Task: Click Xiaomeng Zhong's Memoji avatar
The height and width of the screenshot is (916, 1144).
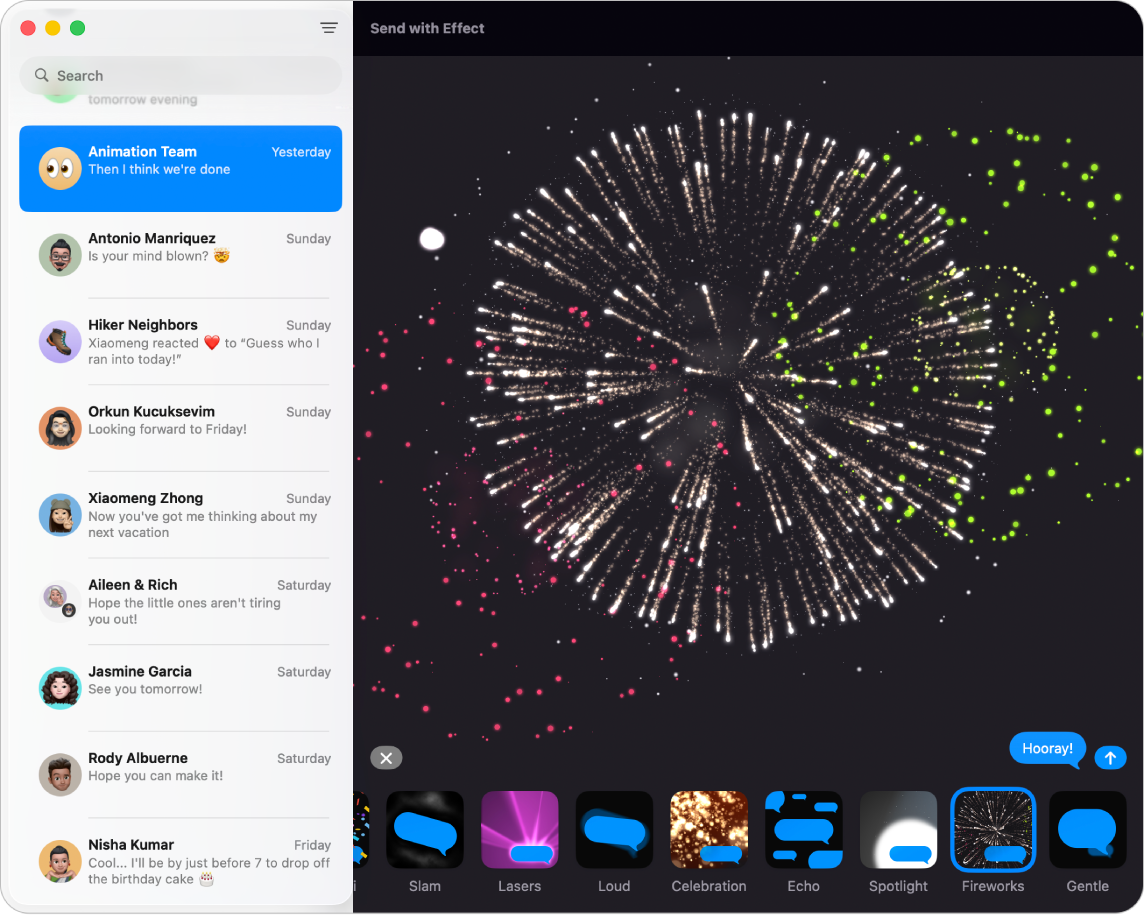Action: pos(60,515)
